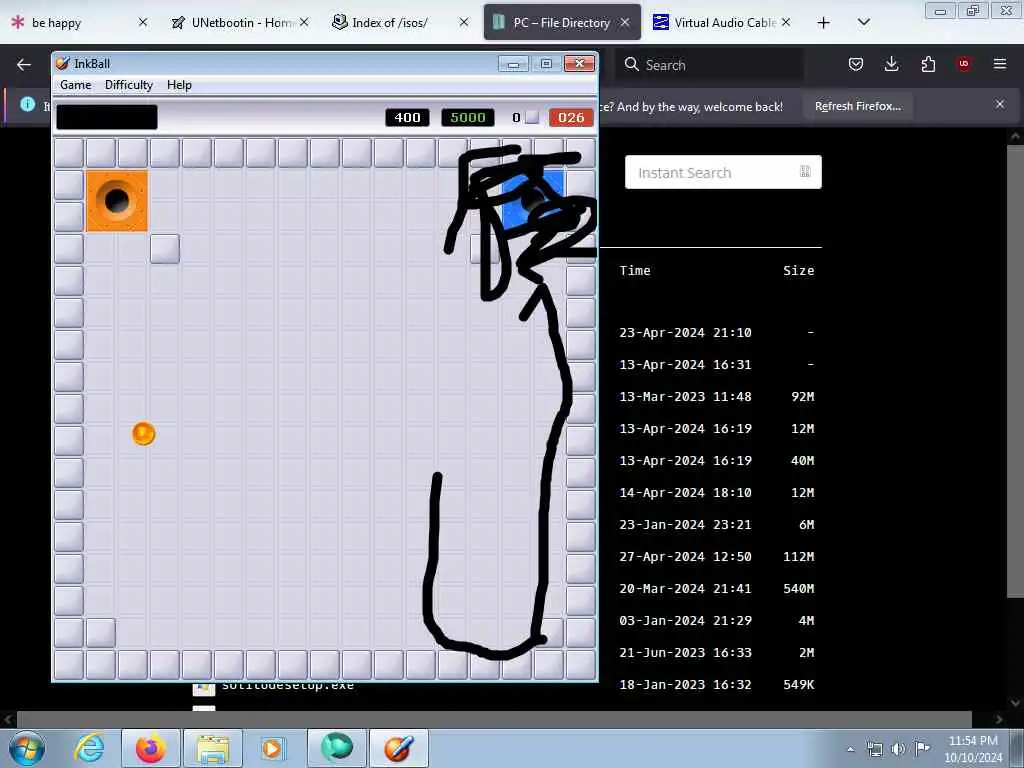Close the UNetbootin tab
This screenshot has height=768, width=1024.
pyautogui.click(x=304, y=23)
